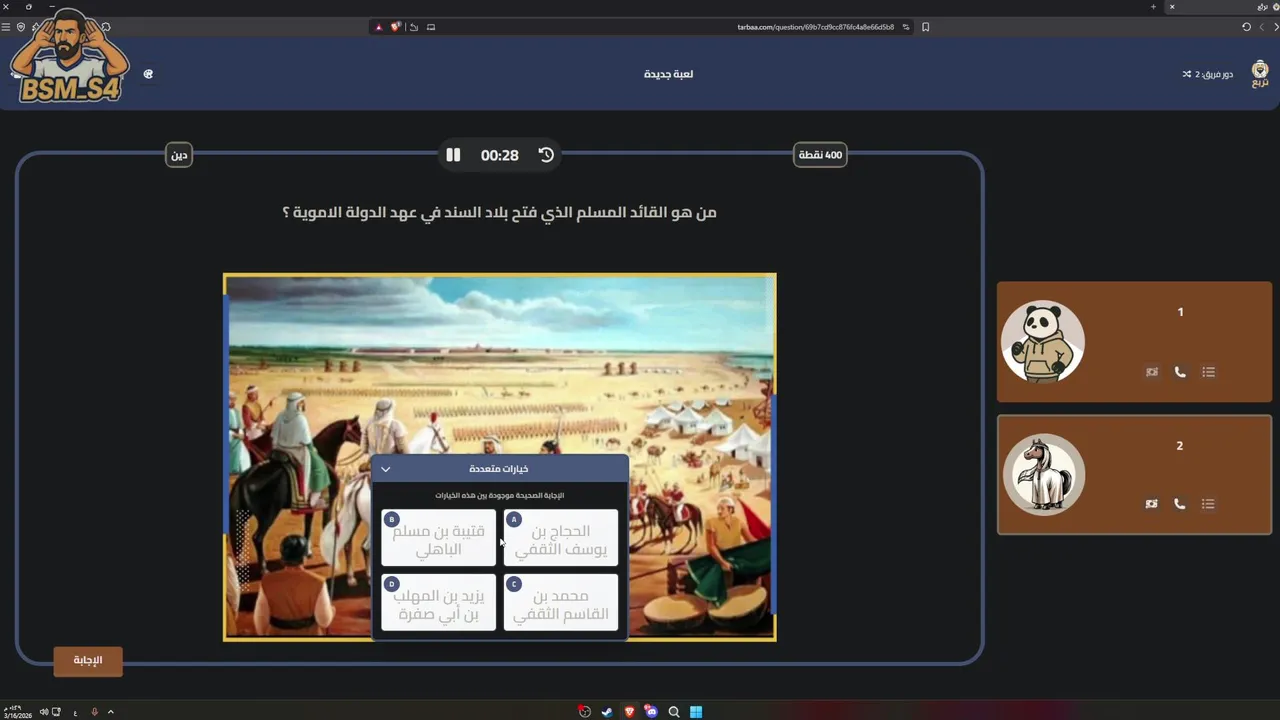Image resolution: width=1280 pixels, height=720 pixels.
Task: Expand the system tray hidden icons arrow
Action: coord(110,712)
